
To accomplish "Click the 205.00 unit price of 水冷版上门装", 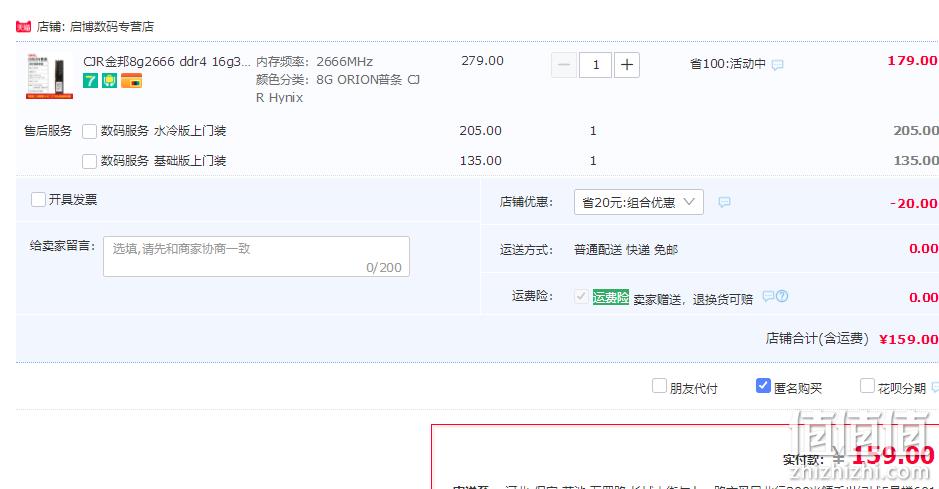I will [480, 130].
